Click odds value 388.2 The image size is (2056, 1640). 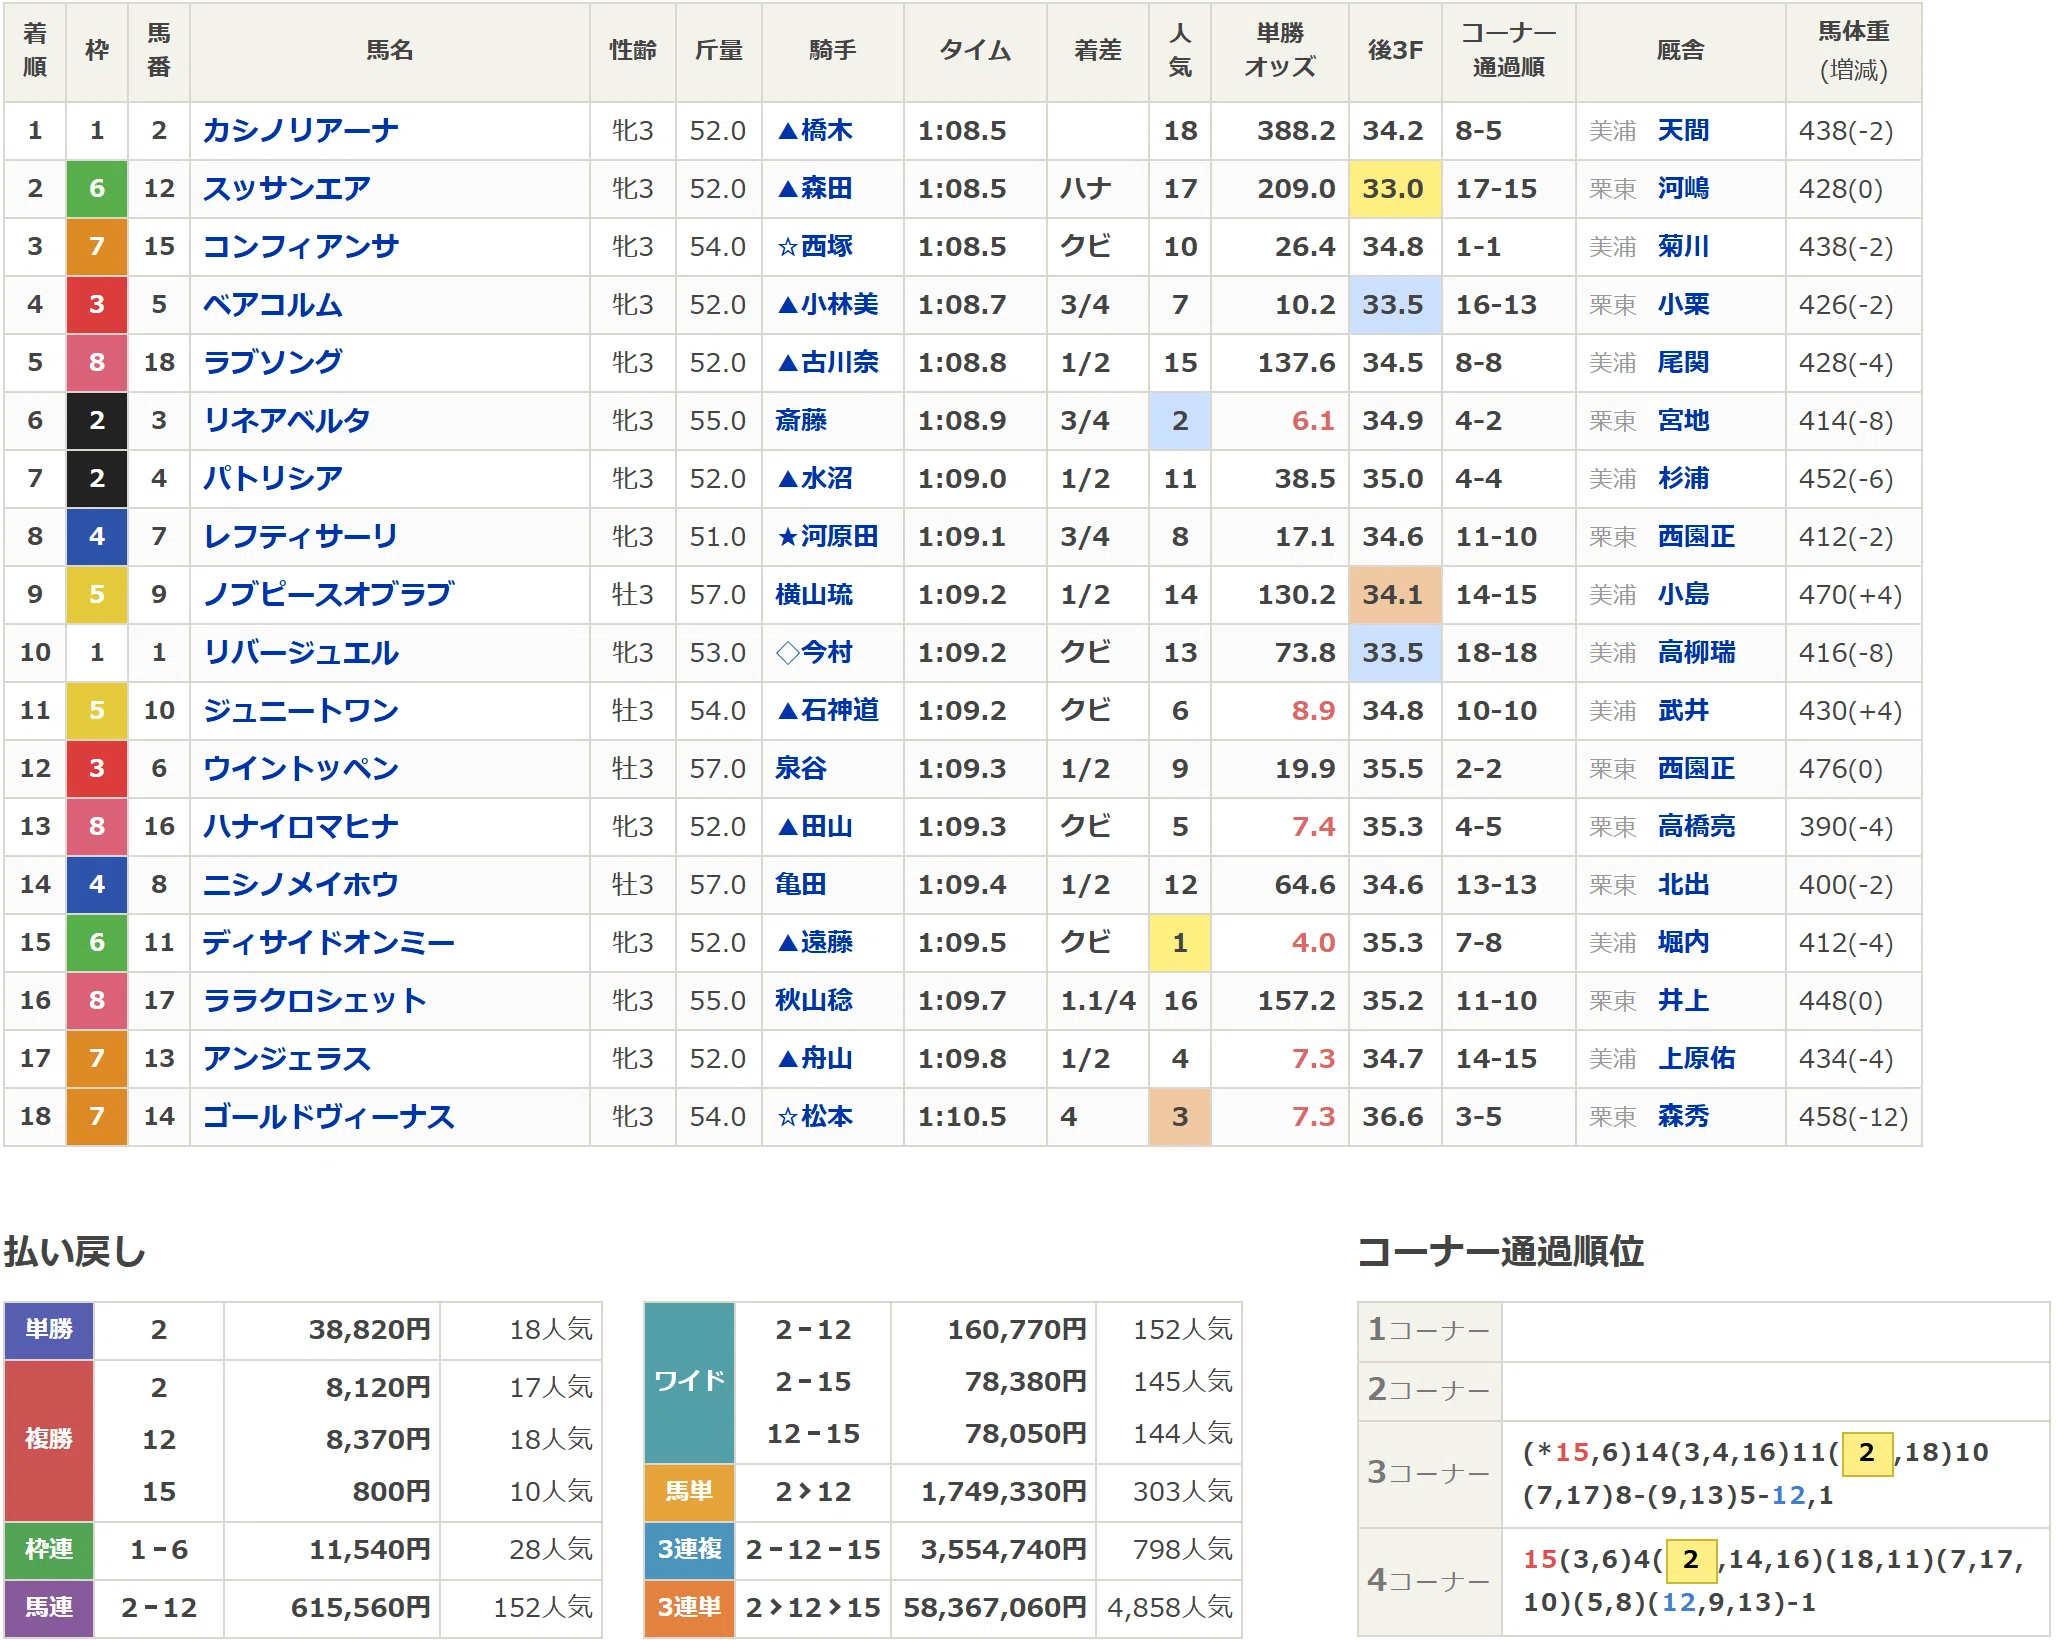(x=1296, y=131)
